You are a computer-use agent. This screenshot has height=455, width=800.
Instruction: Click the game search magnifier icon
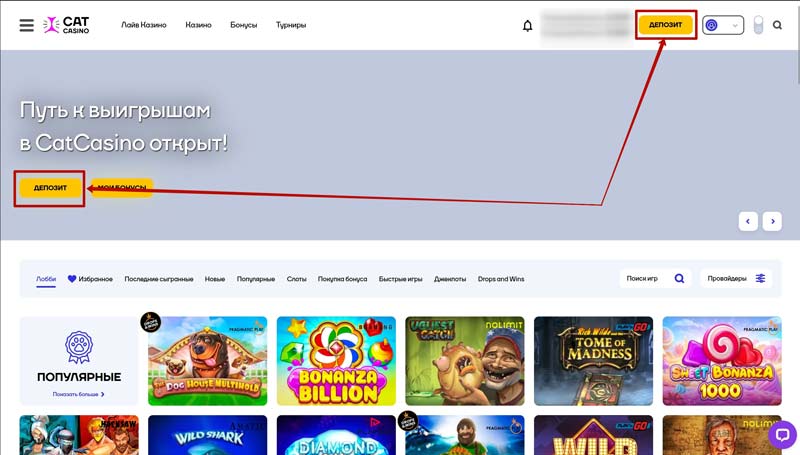[x=679, y=279]
